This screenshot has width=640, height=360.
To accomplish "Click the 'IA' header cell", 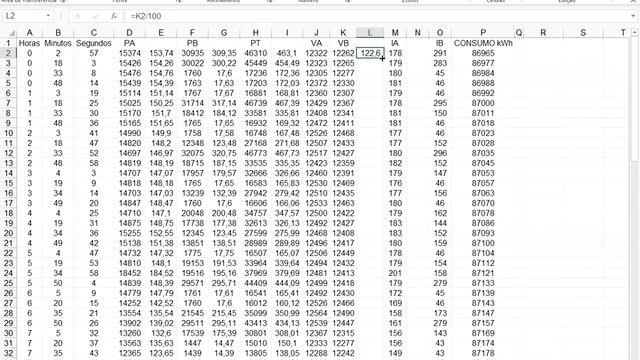I will click(395, 43).
